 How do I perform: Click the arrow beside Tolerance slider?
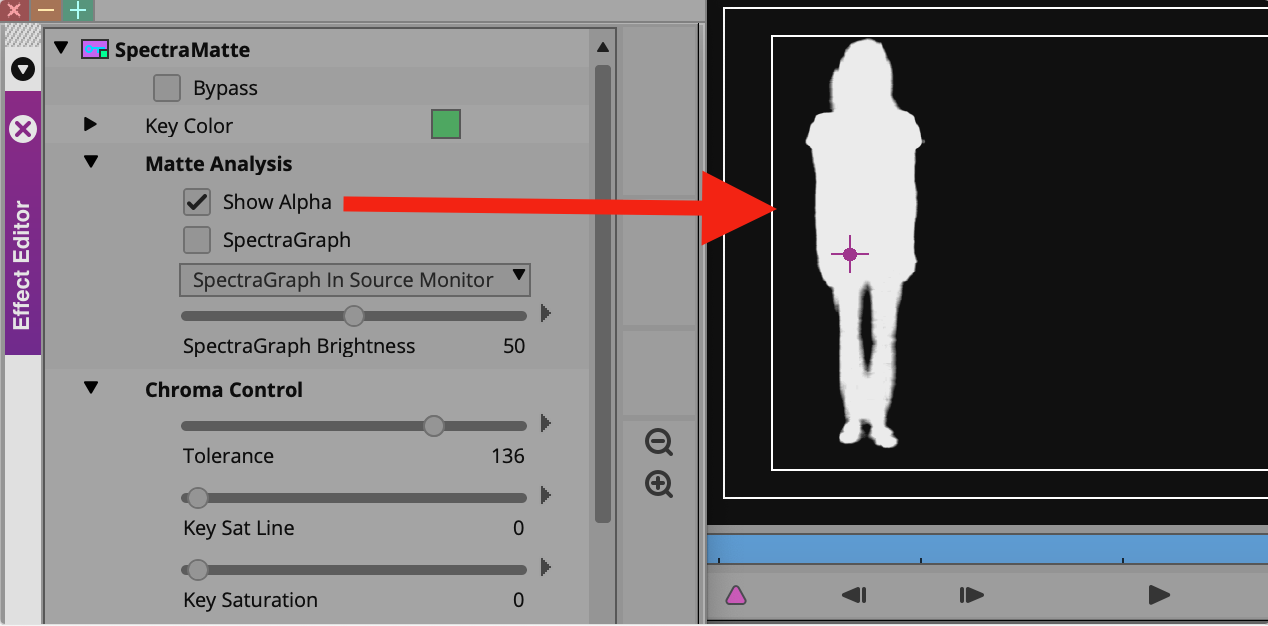[x=546, y=424]
